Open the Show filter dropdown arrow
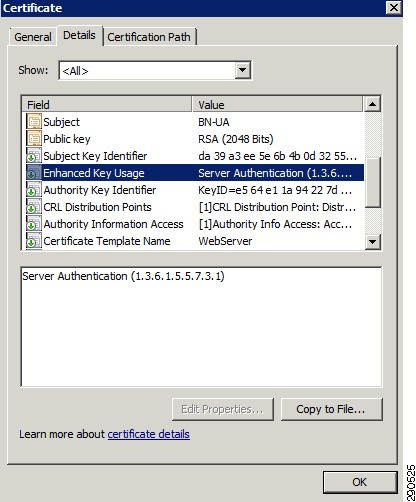 coord(242,70)
